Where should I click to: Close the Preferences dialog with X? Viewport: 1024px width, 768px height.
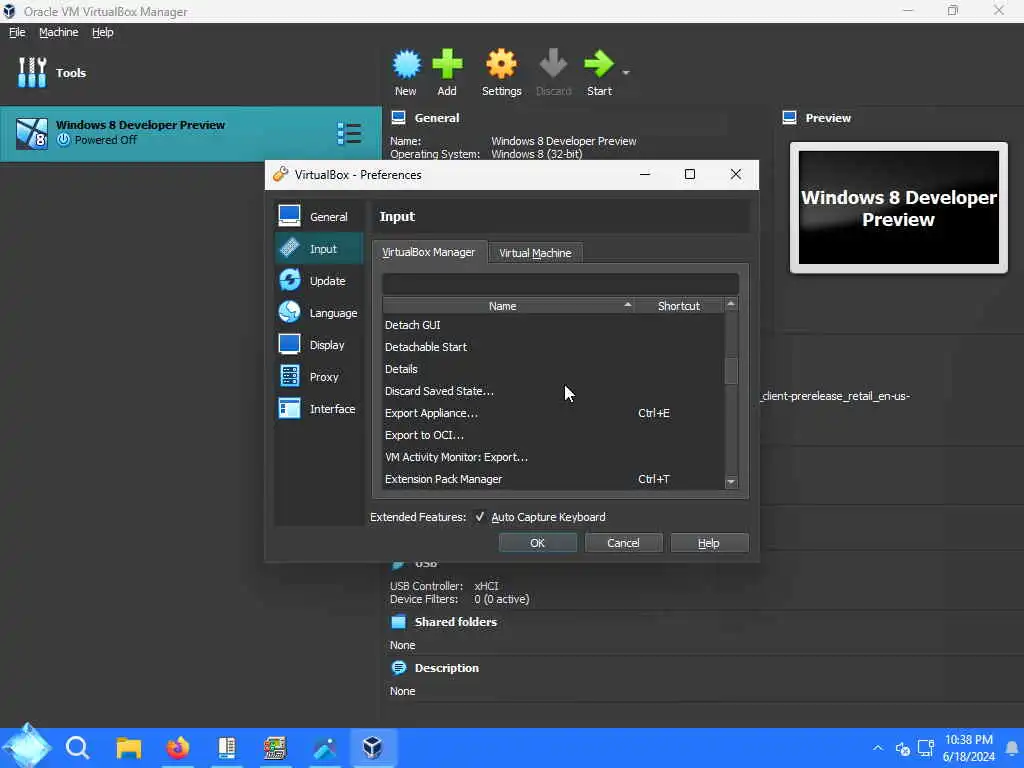click(736, 174)
